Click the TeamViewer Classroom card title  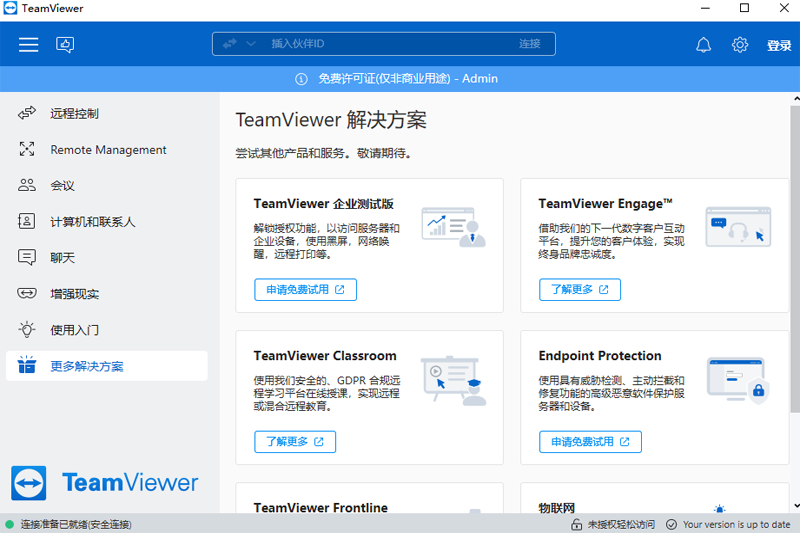coord(325,356)
